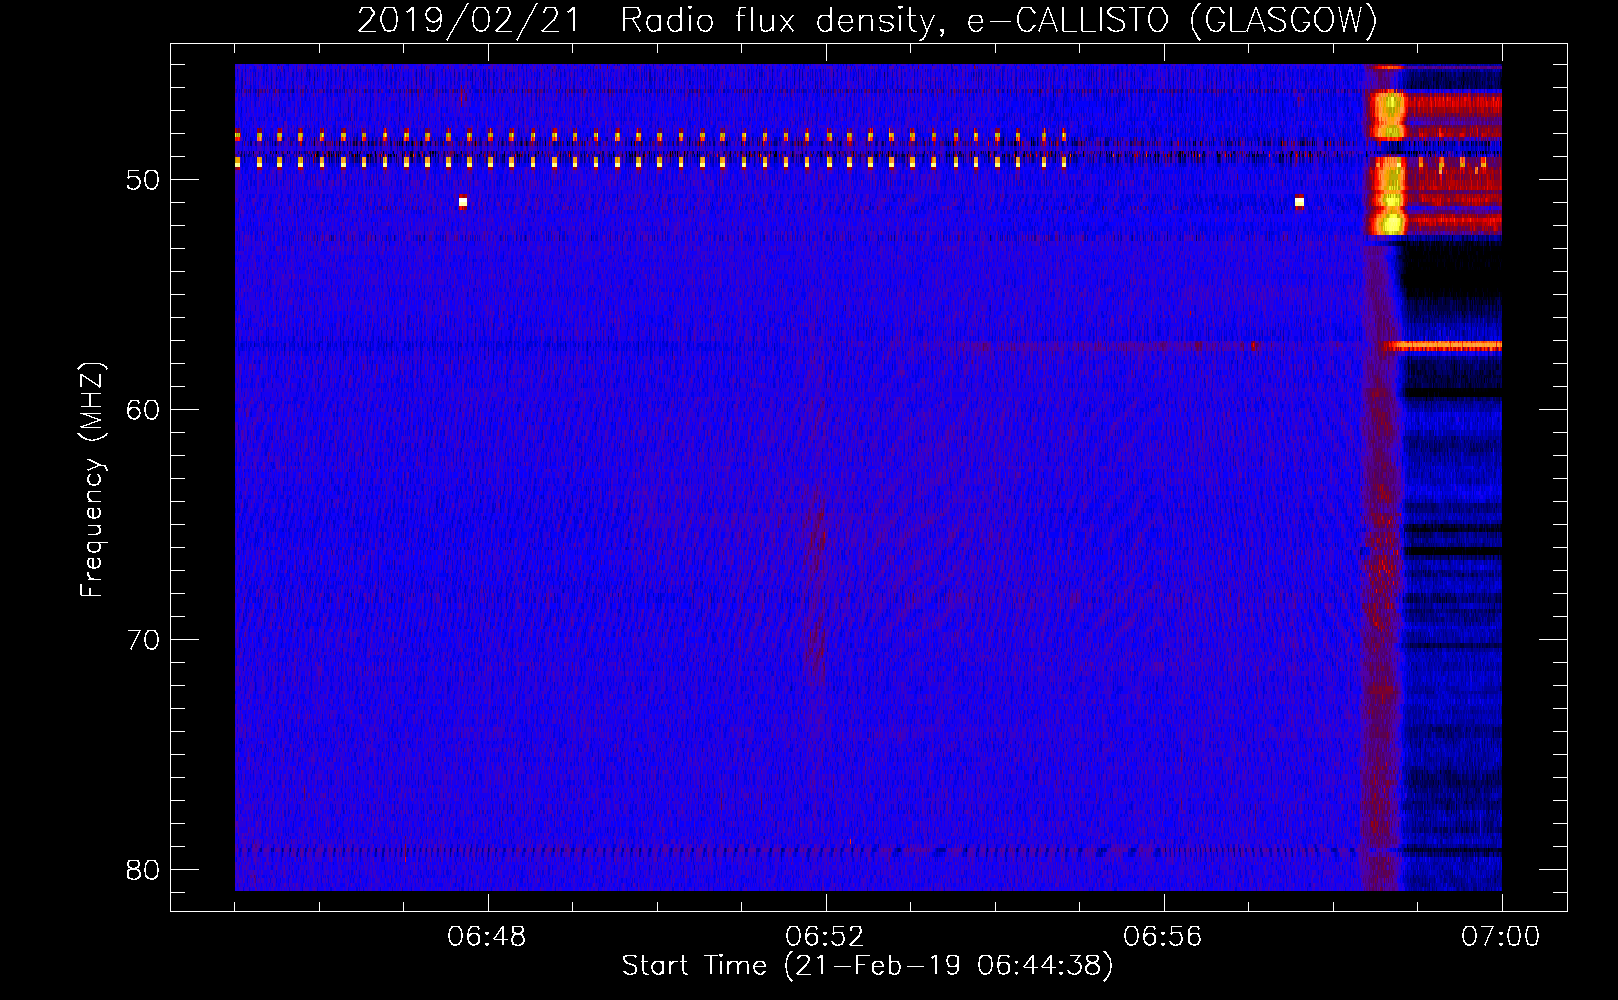
Task: Click the 06:56 time tick label
Action: tap(1163, 937)
